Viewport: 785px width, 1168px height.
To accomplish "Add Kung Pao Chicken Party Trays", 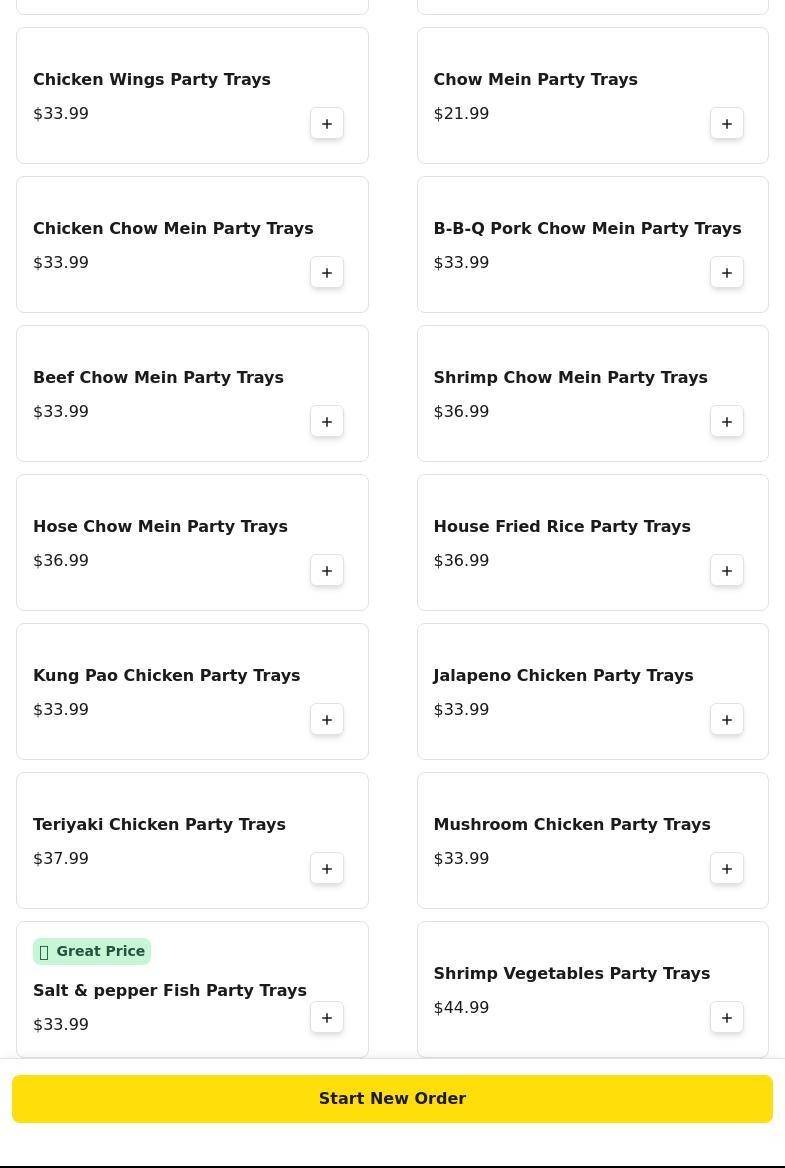I will (327, 720).
